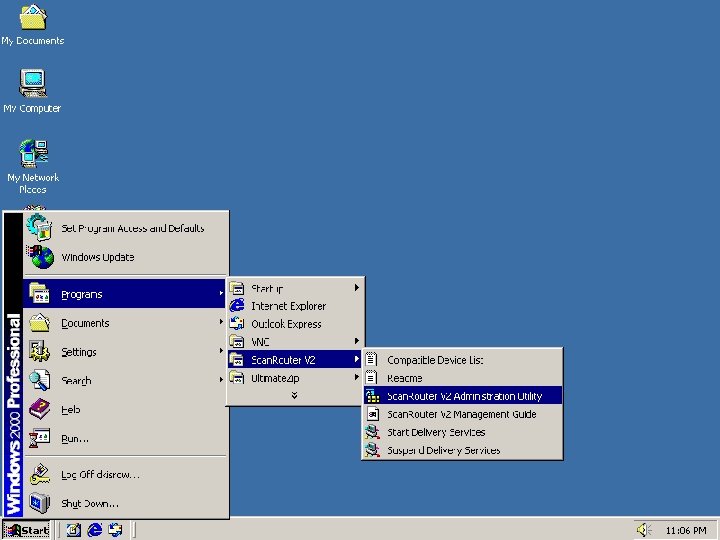Click the Start Delivery Services icon
The height and width of the screenshot is (540, 720).
coord(372,432)
